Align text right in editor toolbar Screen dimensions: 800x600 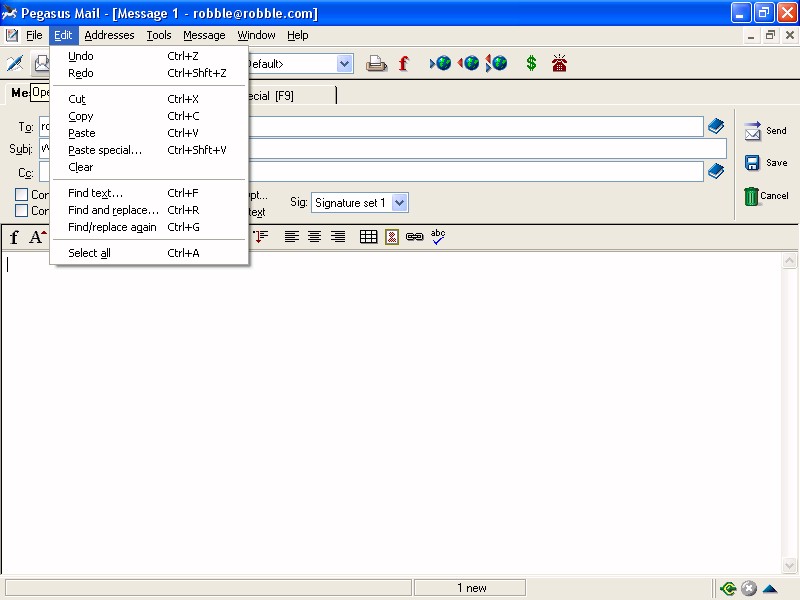point(338,237)
